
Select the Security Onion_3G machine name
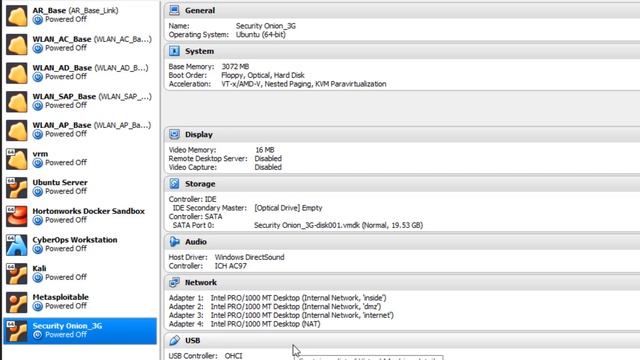67,326
